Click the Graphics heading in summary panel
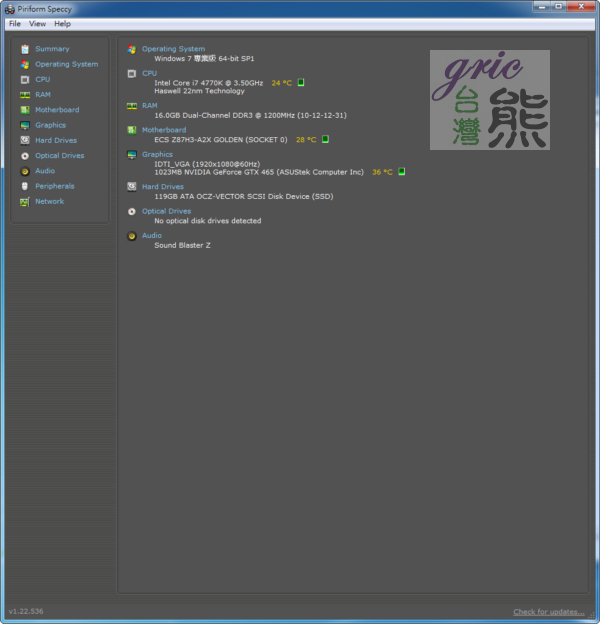600x624 pixels. point(157,154)
